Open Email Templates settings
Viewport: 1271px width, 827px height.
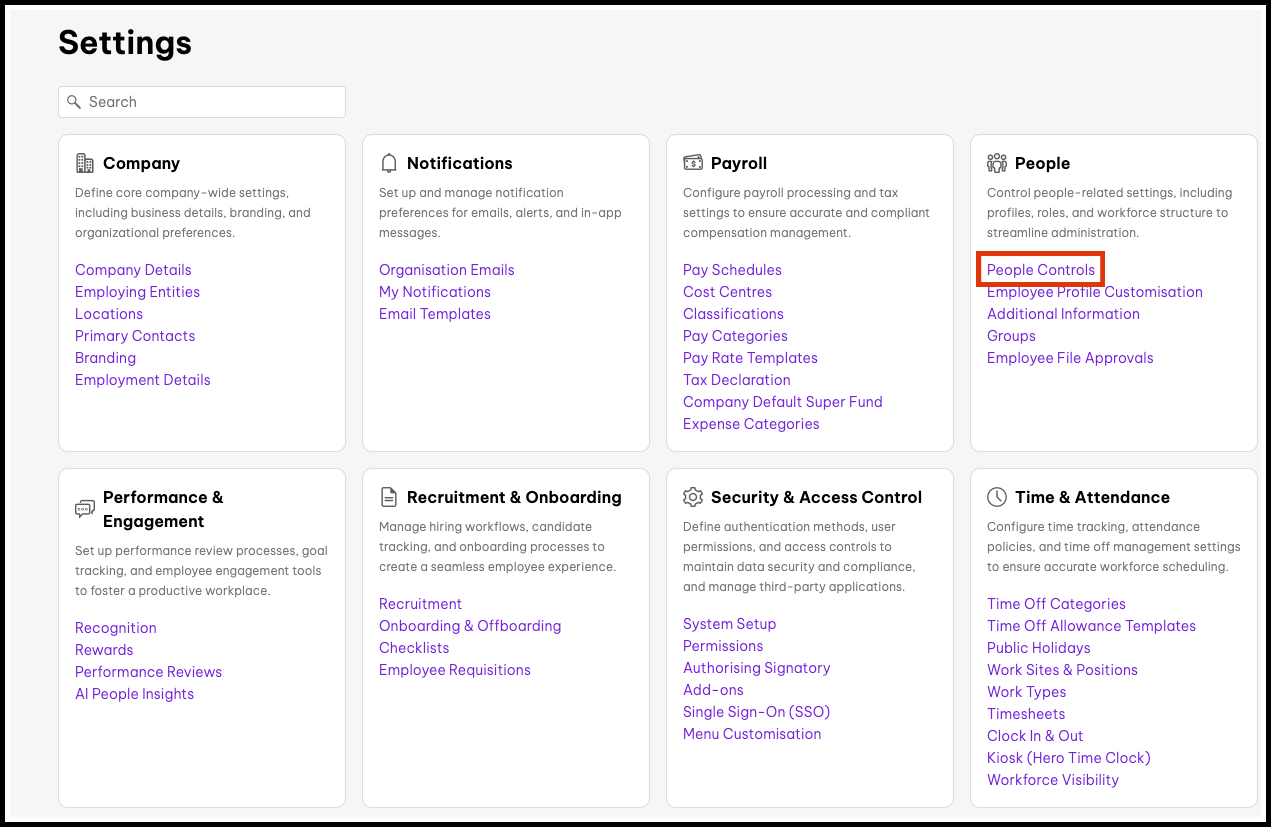[434, 314]
